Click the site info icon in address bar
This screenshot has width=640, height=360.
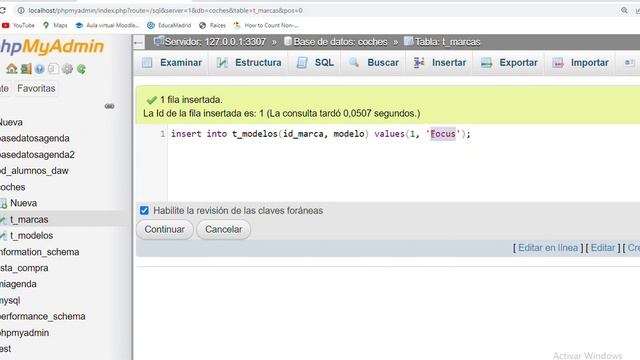(21, 10)
